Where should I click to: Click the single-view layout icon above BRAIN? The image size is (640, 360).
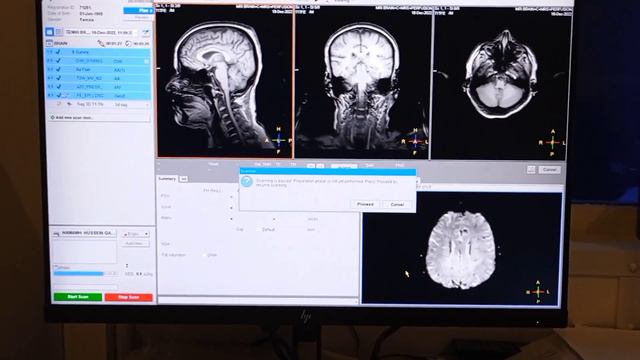(x=49, y=31)
